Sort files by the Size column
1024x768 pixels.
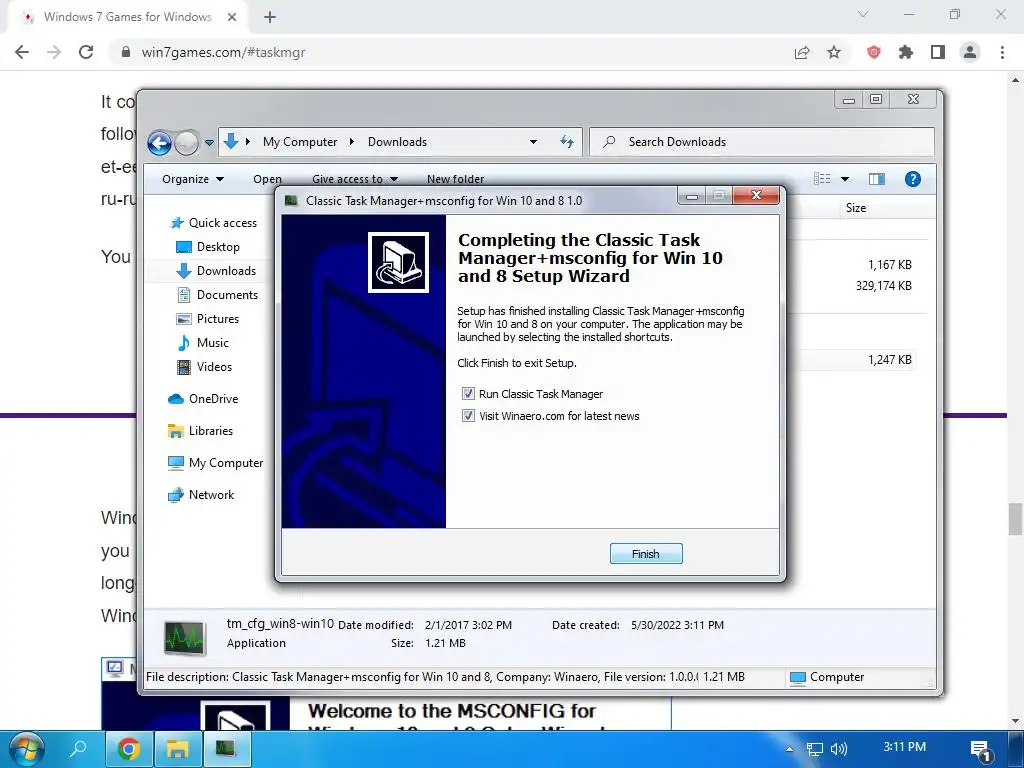pos(856,208)
